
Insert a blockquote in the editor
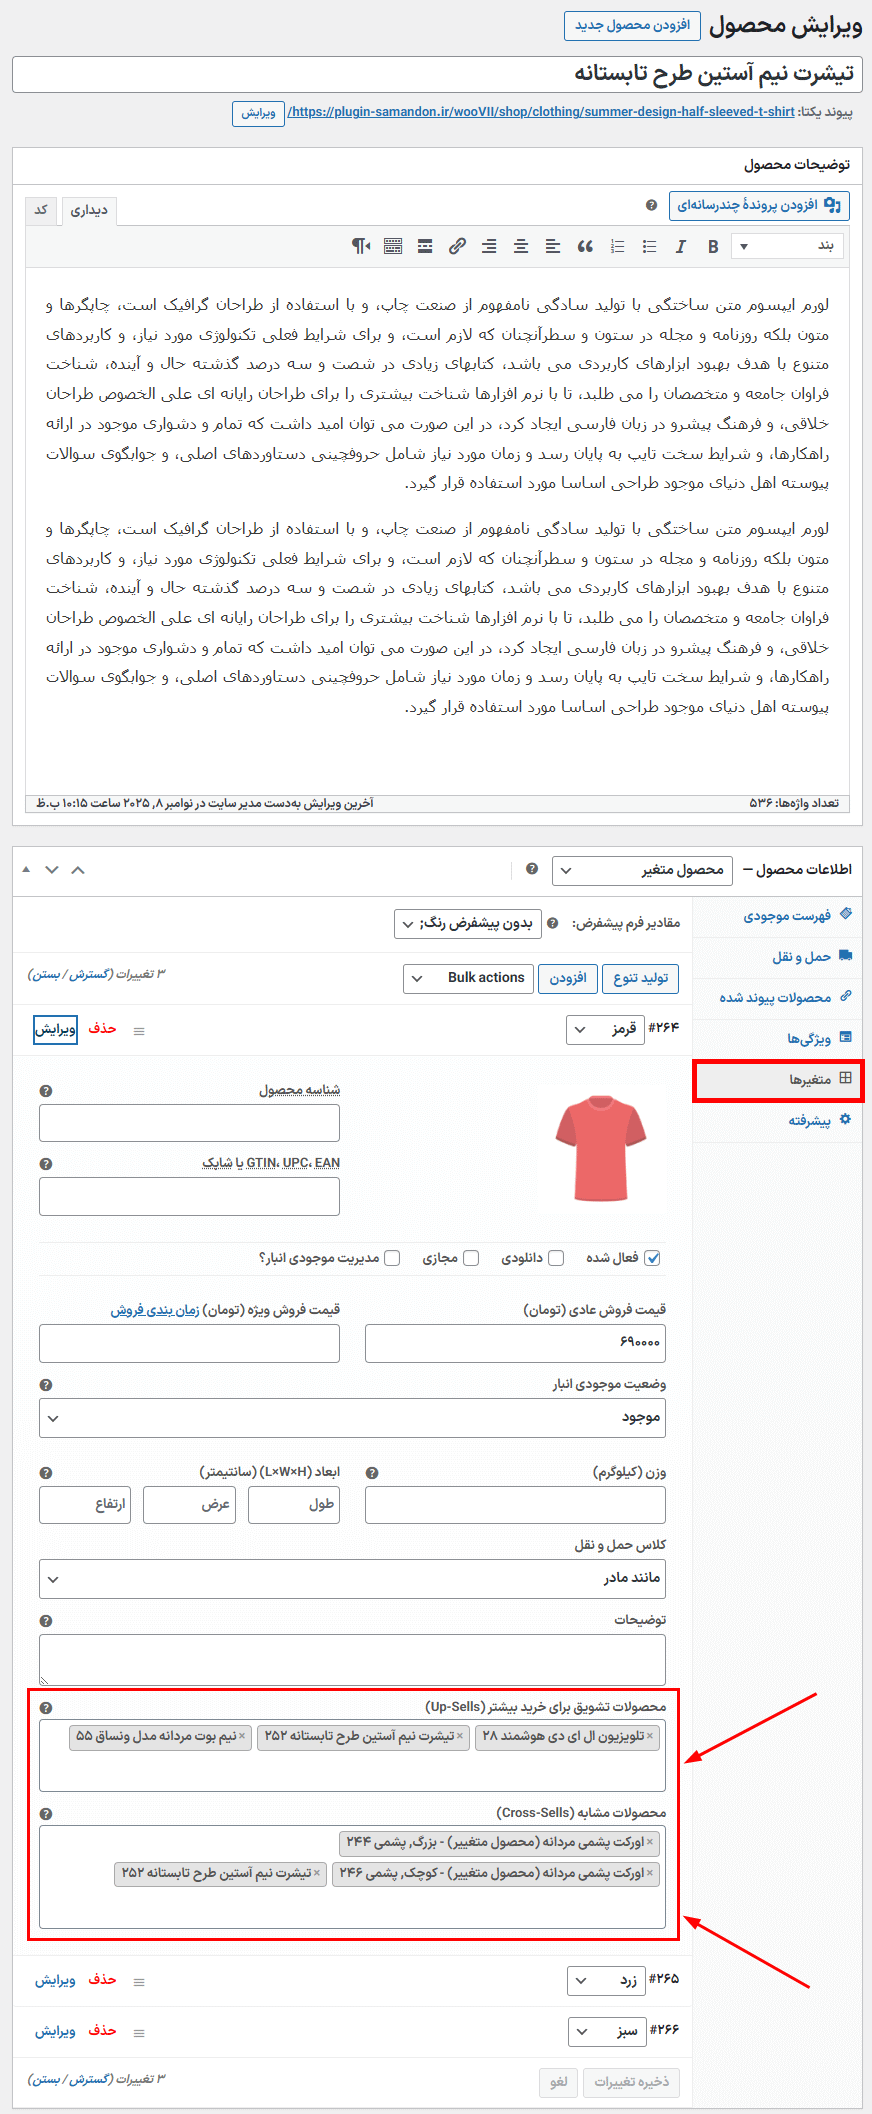586,246
